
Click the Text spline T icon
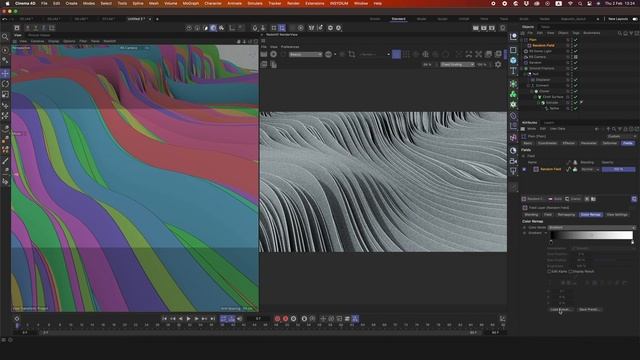513,71
